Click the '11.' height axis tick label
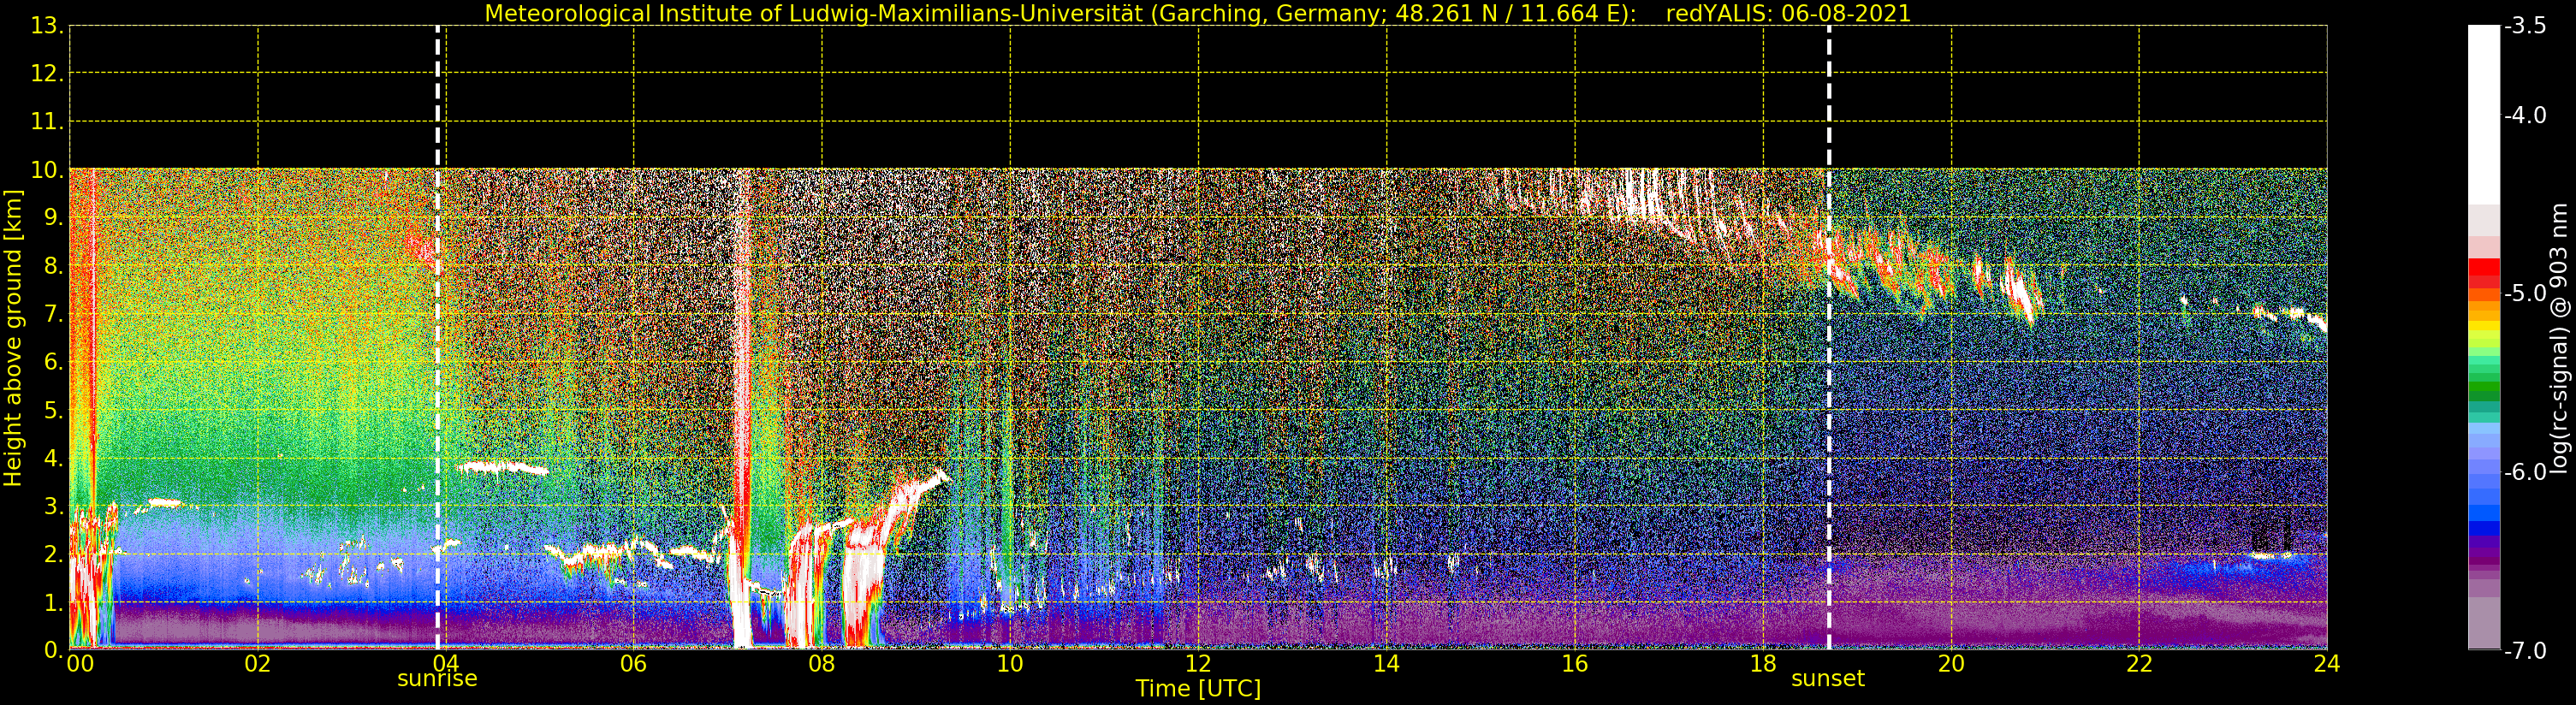The image size is (2576, 705). point(47,122)
